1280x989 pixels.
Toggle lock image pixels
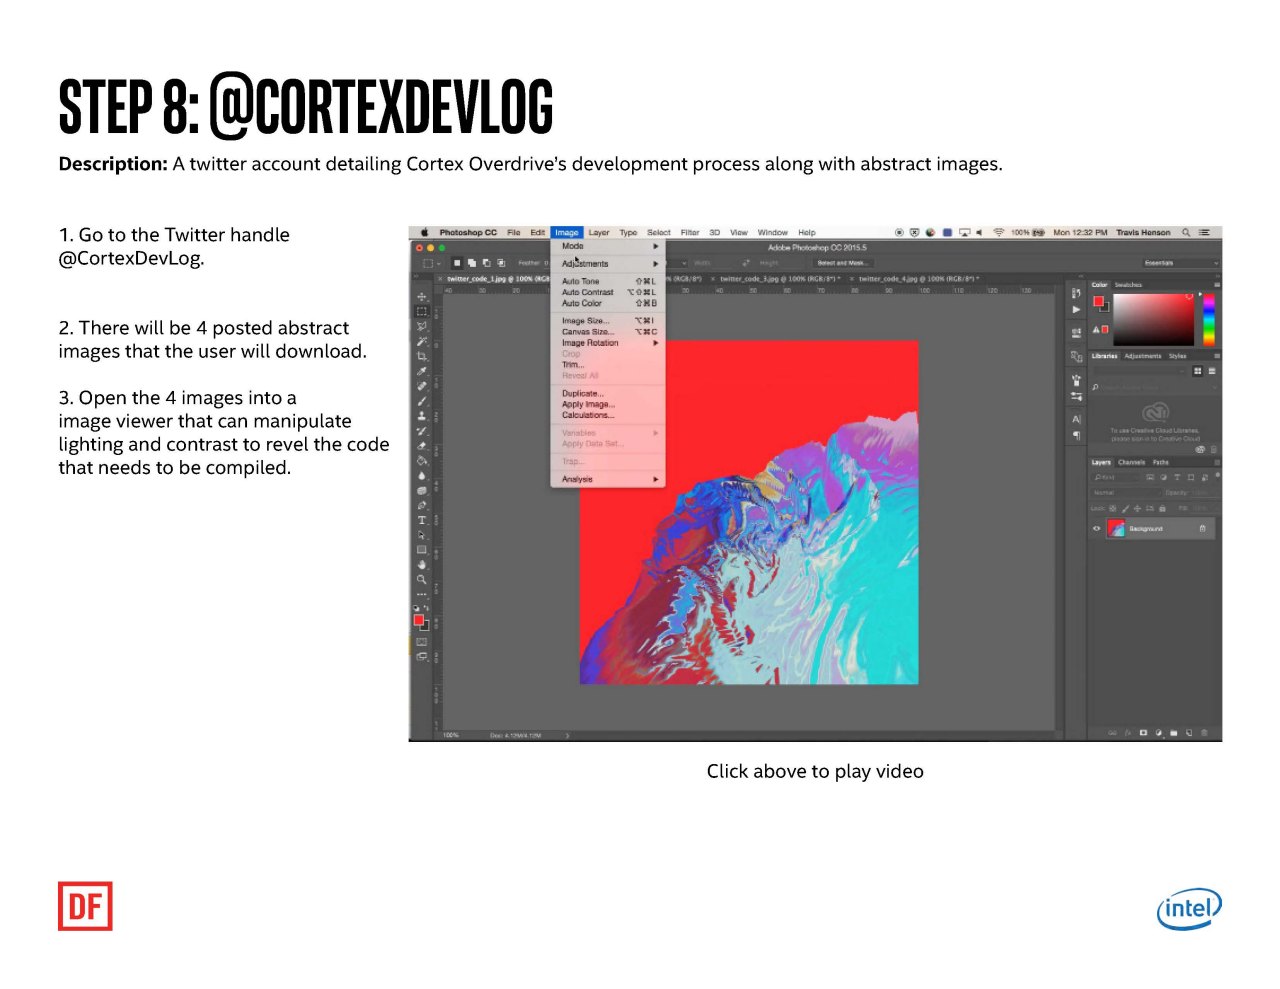(1125, 508)
